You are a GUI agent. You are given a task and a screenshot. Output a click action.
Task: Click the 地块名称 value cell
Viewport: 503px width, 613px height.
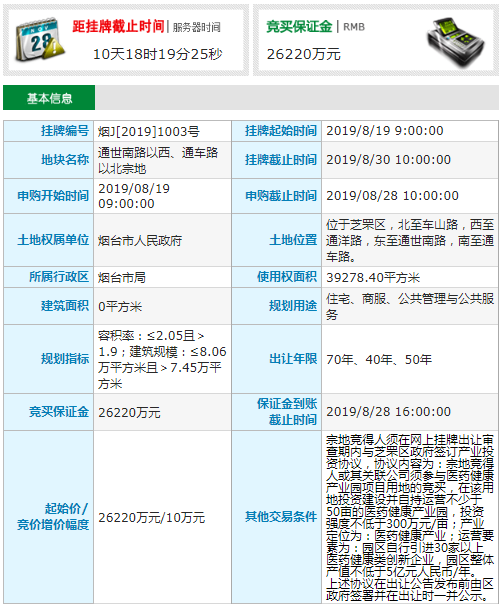click(x=163, y=160)
